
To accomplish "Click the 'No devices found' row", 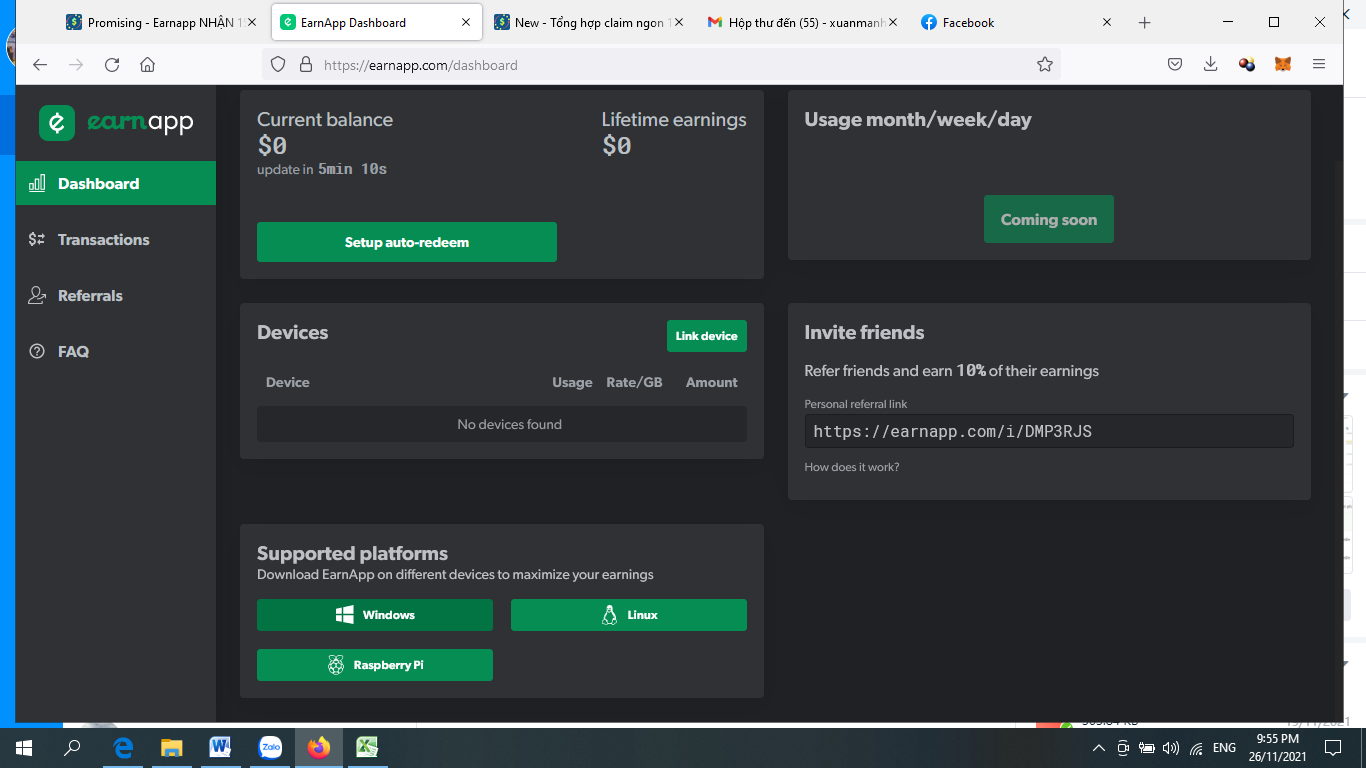I will pos(502,424).
